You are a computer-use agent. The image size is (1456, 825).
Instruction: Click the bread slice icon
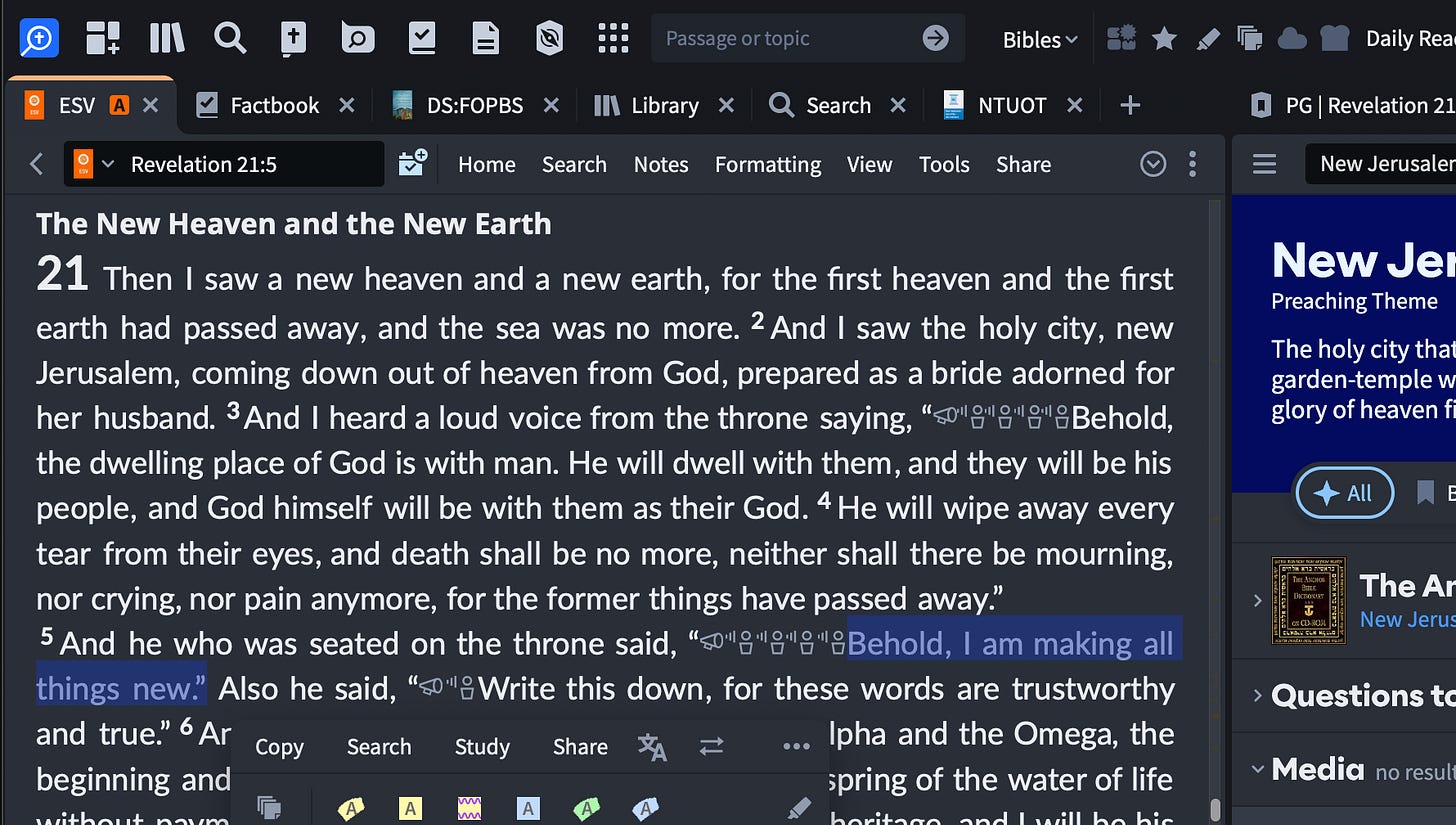[1335, 38]
